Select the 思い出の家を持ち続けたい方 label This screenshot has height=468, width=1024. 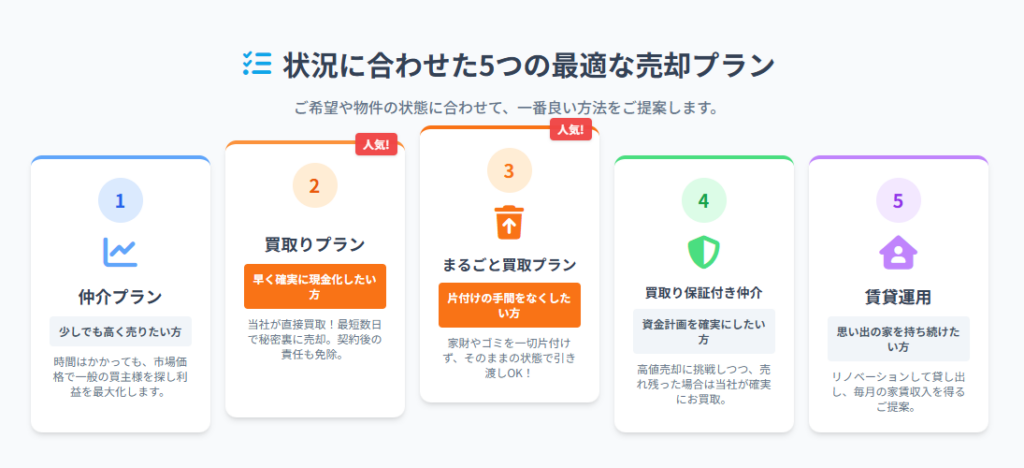tap(898, 339)
